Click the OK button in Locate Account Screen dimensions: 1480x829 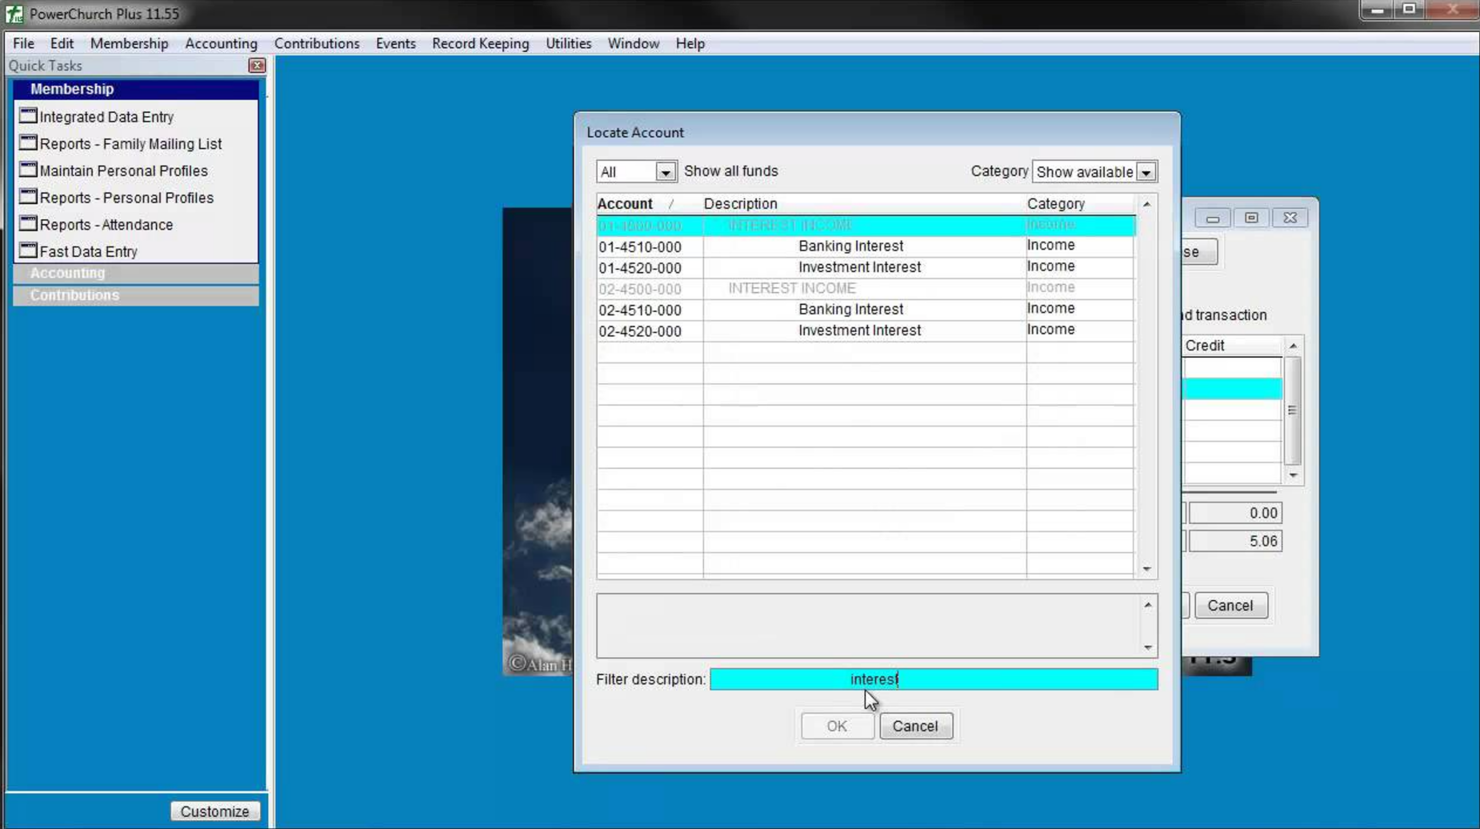pyautogui.click(x=837, y=726)
